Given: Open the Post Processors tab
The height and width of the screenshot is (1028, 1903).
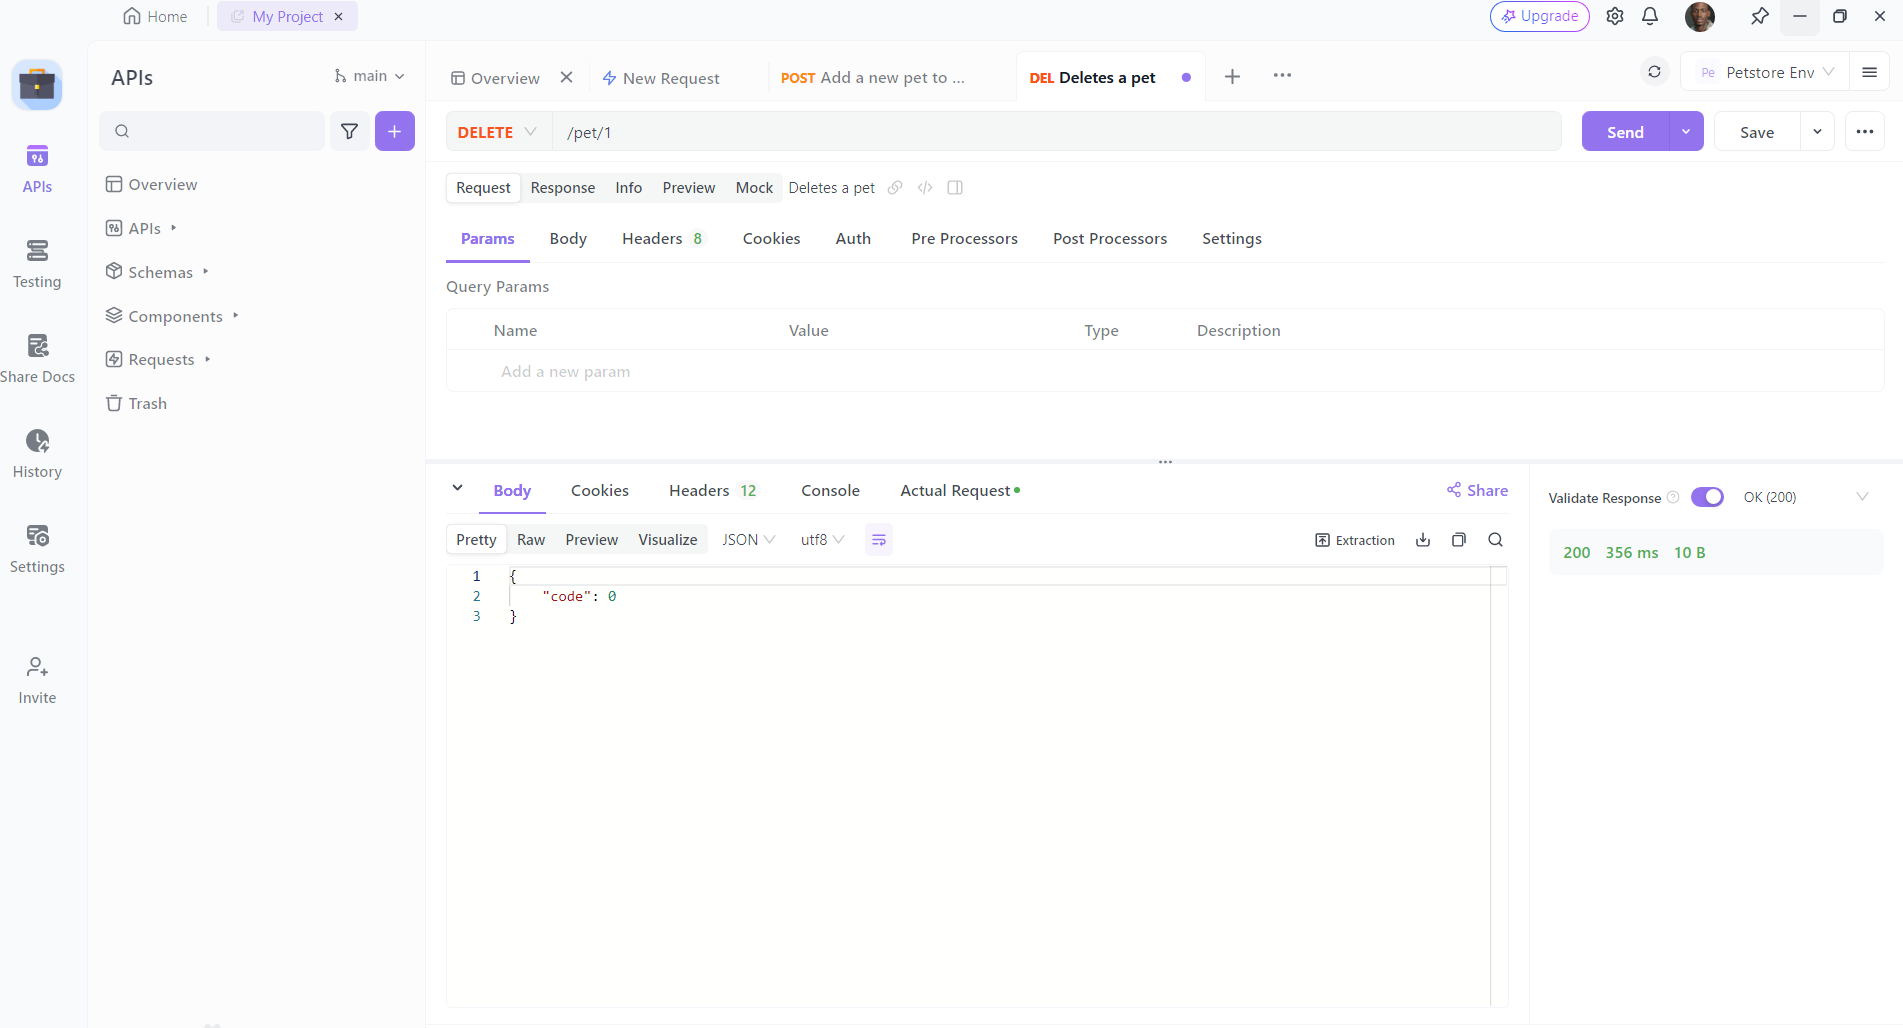Looking at the screenshot, I should (x=1110, y=238).
